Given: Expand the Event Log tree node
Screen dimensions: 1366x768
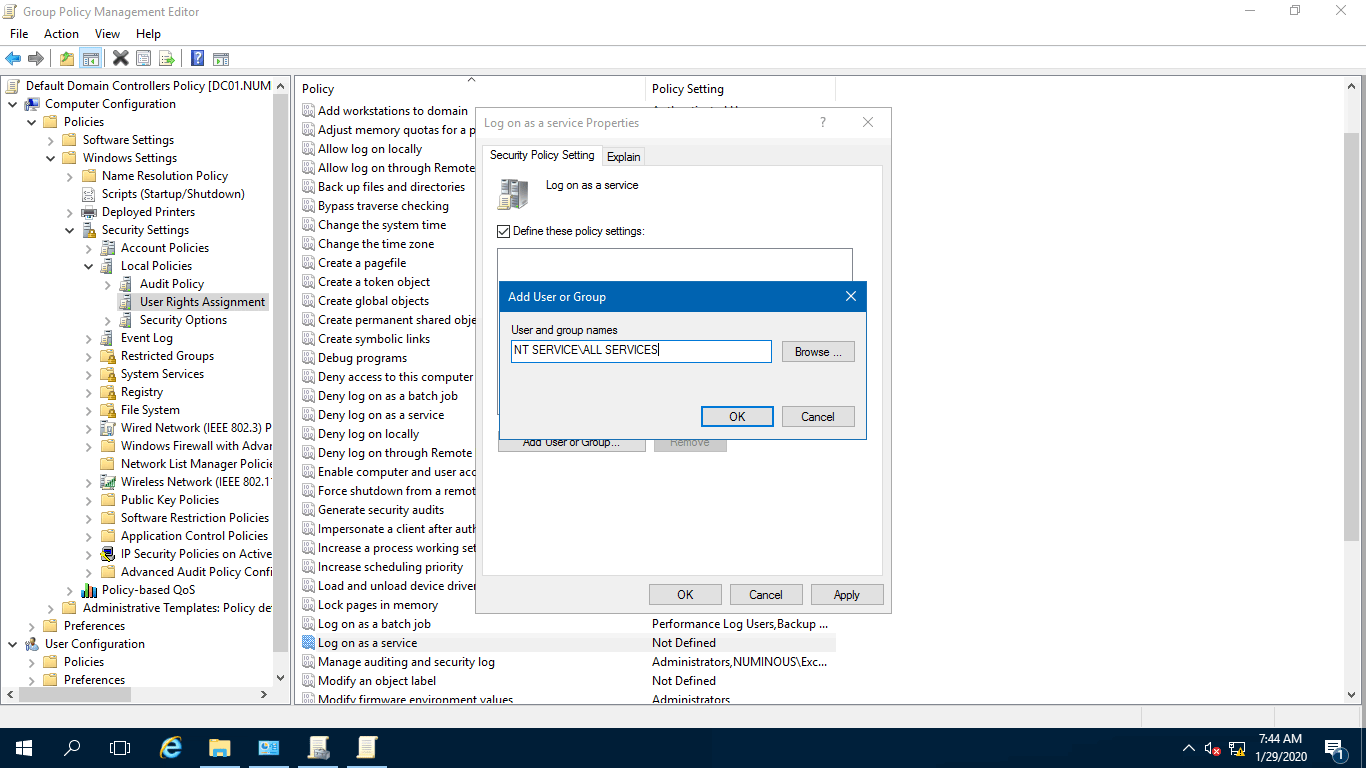Looking at the screenshot, I should point(89,338).
